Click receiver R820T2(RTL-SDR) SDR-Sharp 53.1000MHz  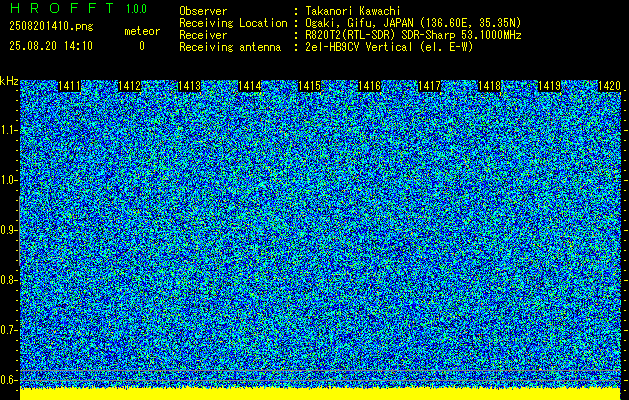click(413, 35)
